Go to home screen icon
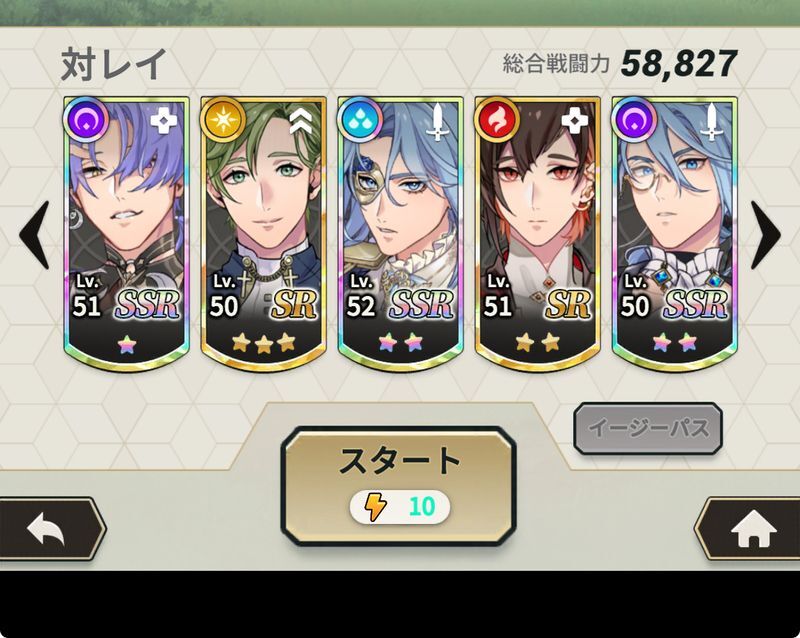Screen dimensions: 800x638 752,529
